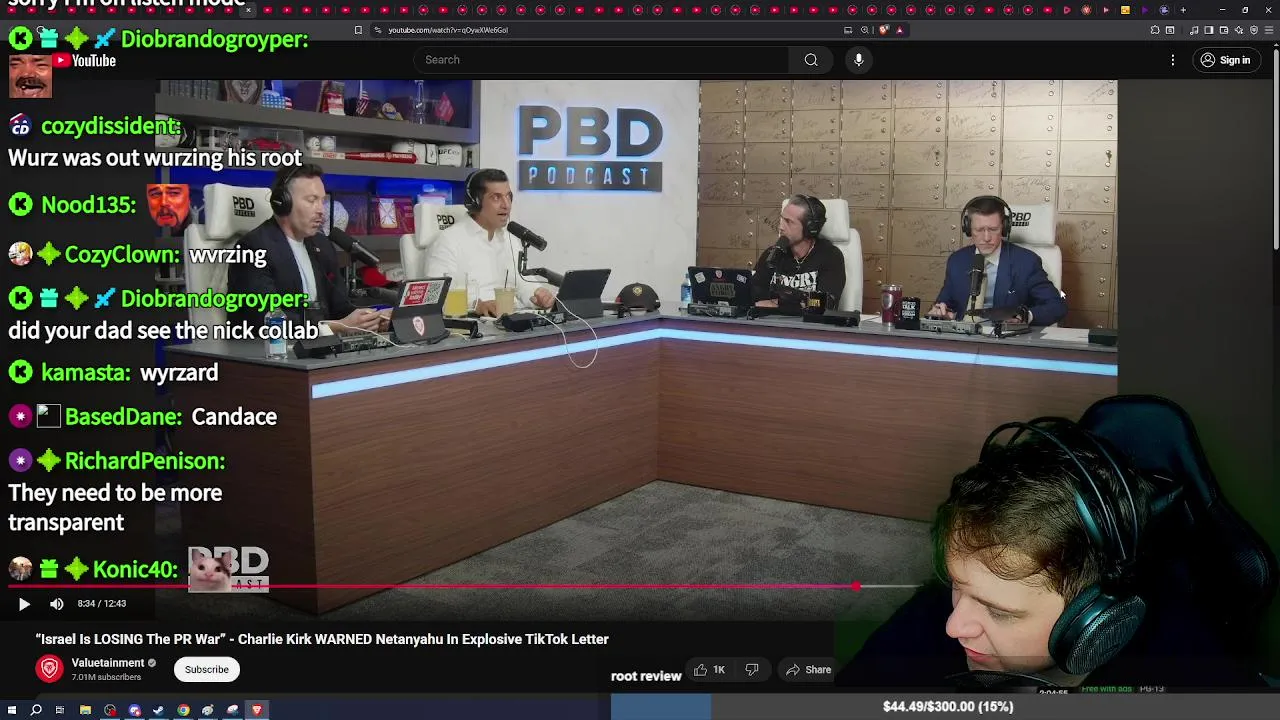
Task: Open the browser hamburger main menu
Action: click(1269, 30)
